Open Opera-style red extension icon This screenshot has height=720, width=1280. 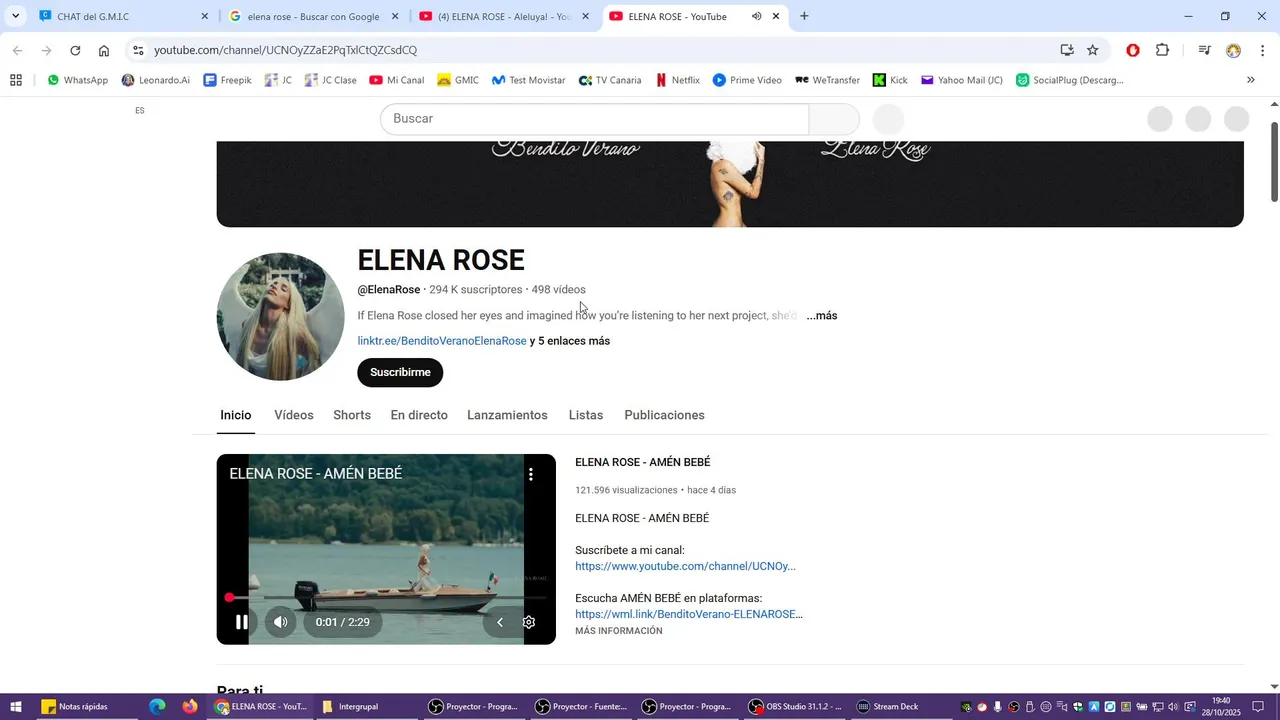click(1133, 50)
